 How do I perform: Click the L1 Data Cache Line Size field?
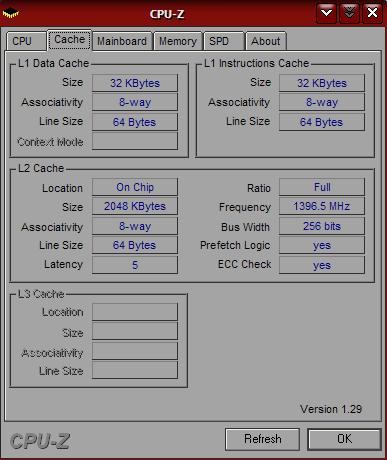pyautogui.click(x=135, y=122)
